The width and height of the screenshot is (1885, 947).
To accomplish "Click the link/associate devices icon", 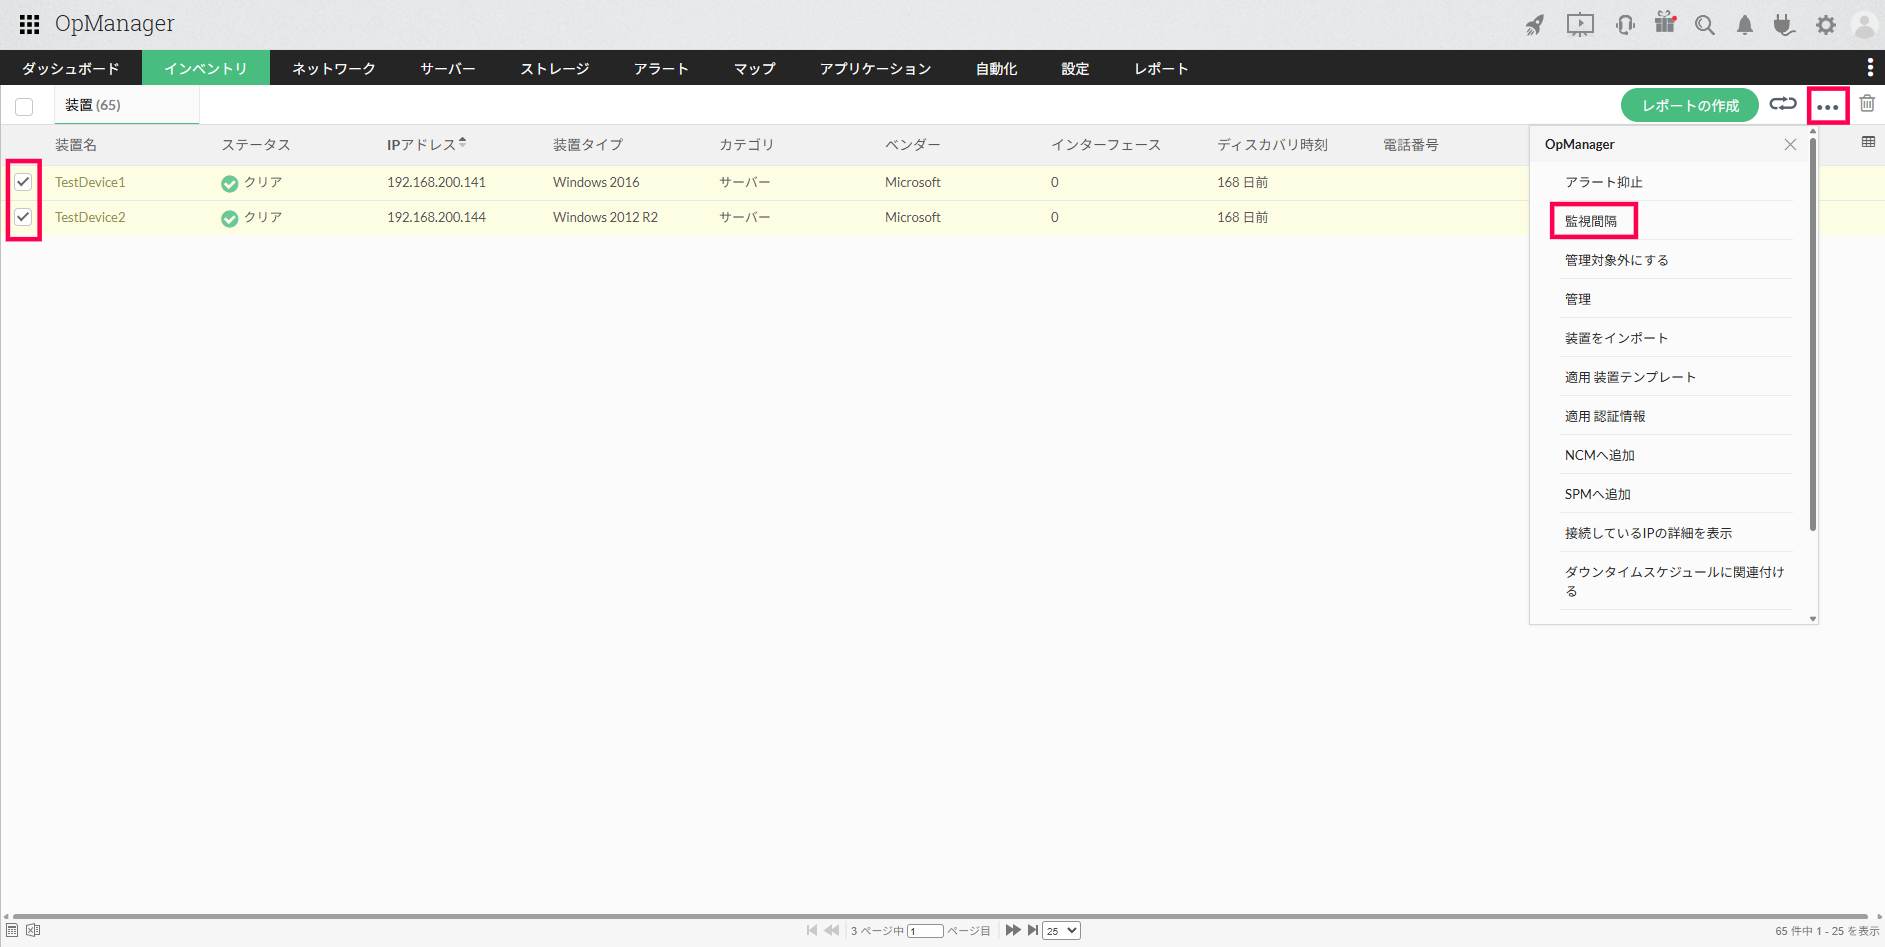I will [x=1783, y=104].
